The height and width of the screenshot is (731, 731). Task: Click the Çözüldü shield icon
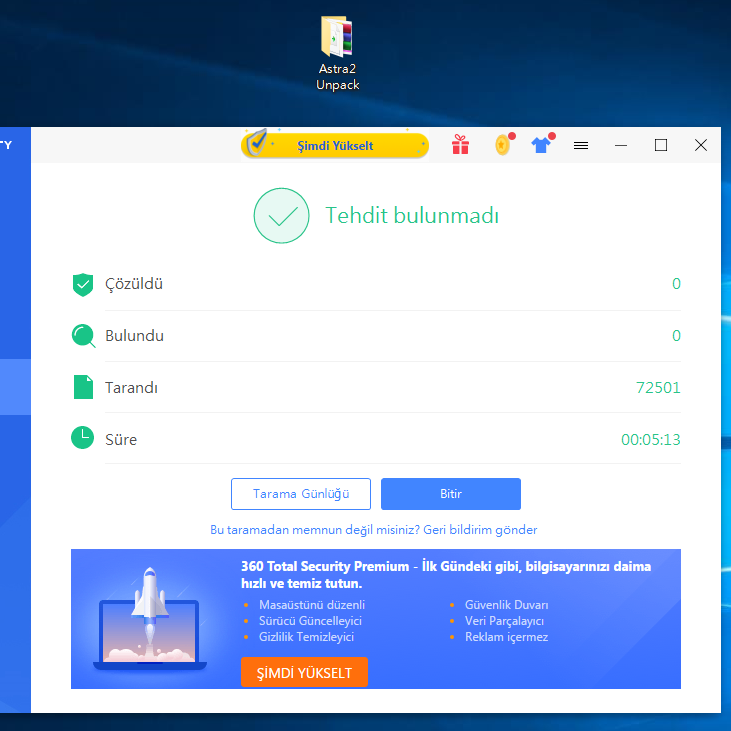click(83, 284)
